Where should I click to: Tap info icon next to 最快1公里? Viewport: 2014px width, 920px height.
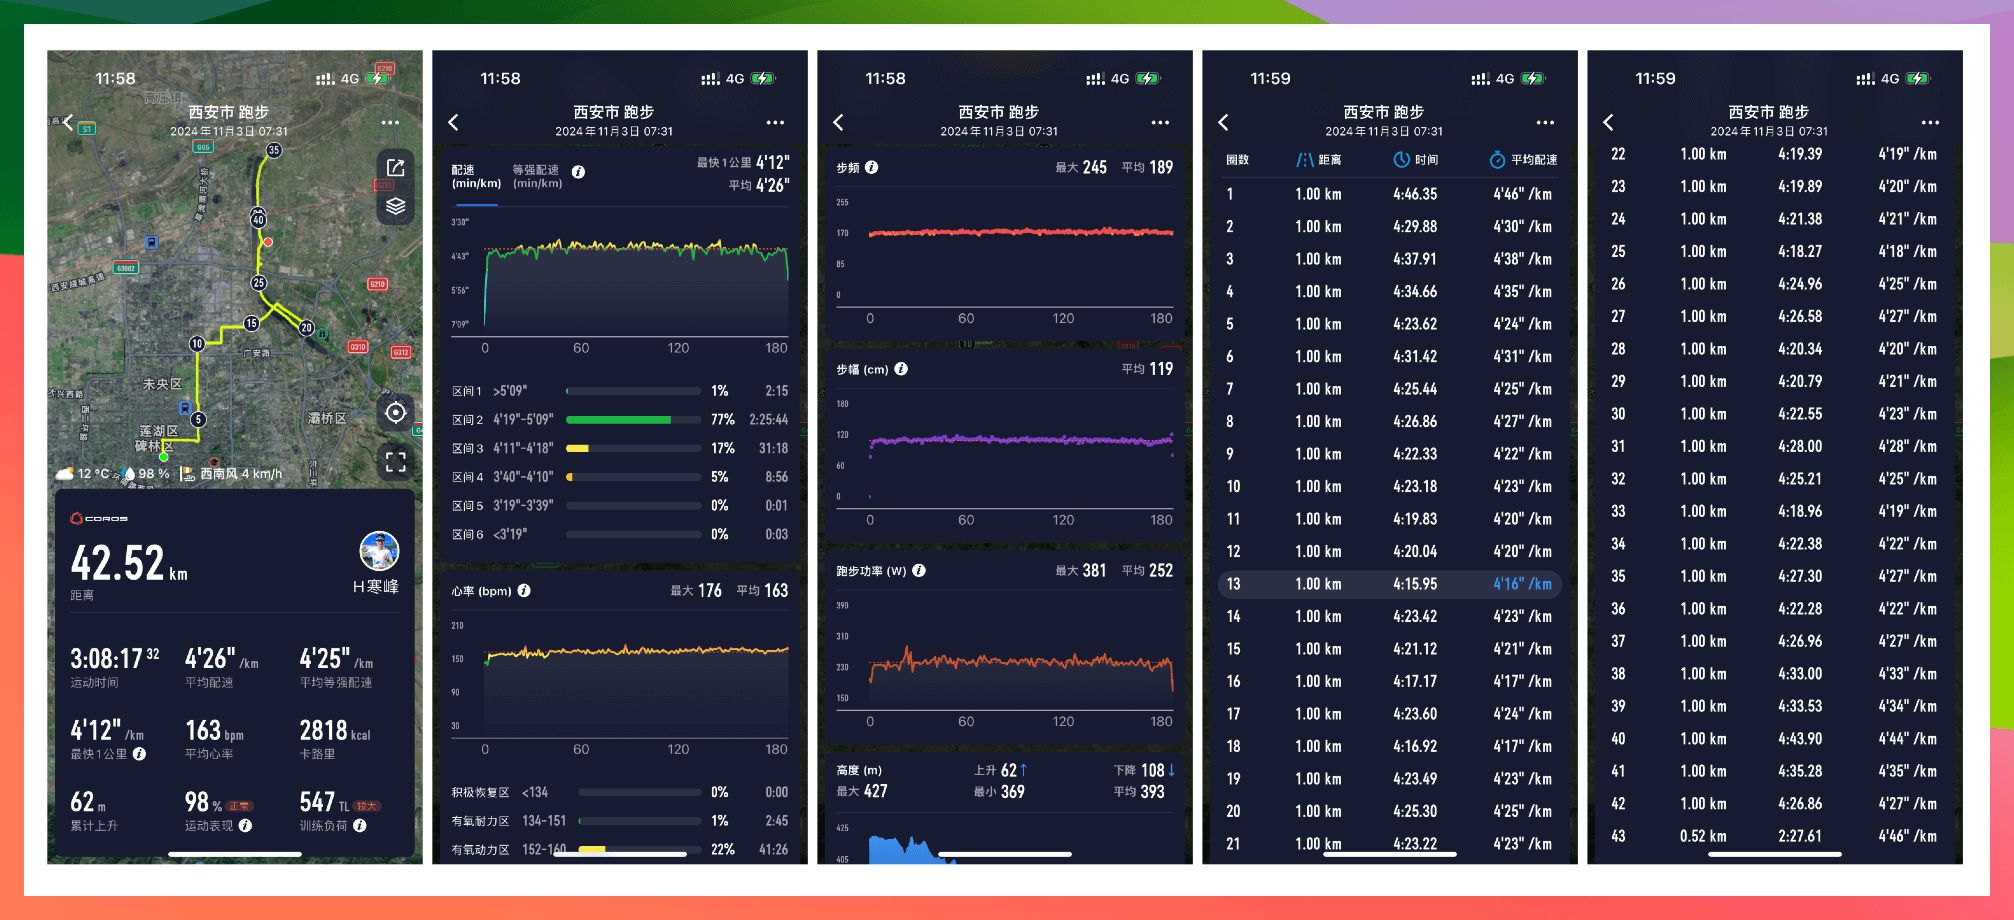tap(140, 754)
